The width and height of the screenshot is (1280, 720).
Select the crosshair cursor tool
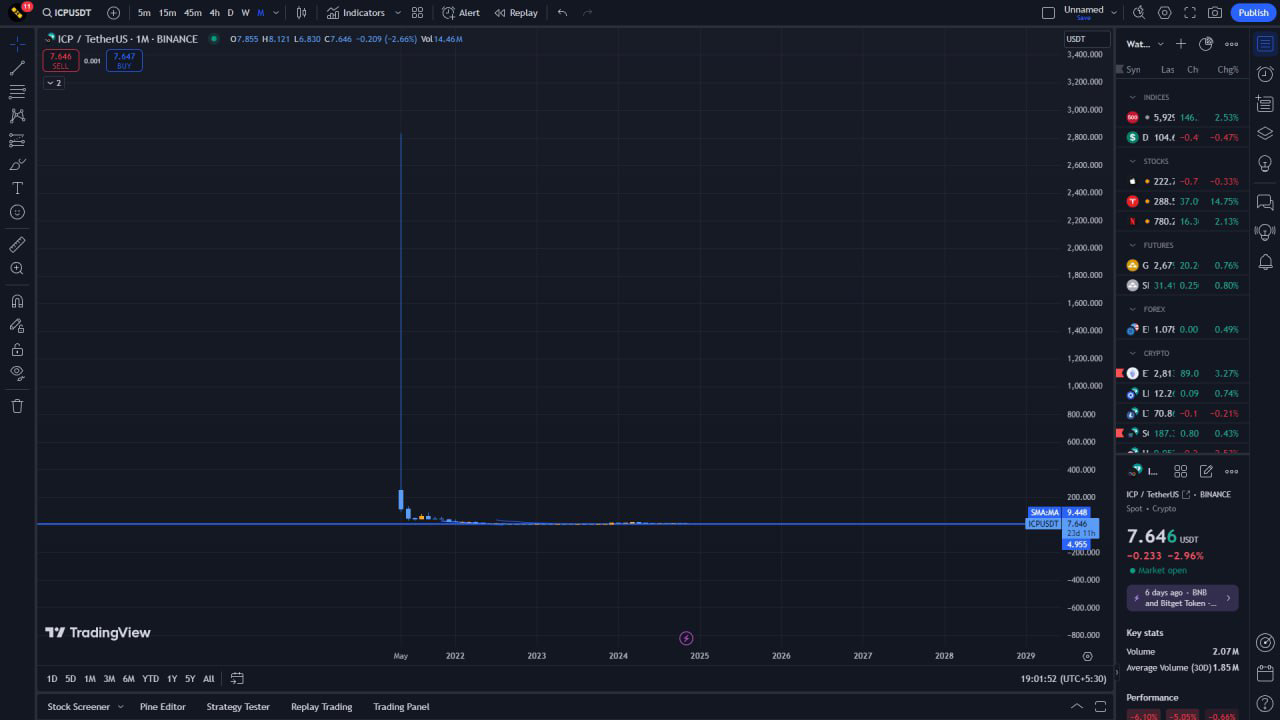point(17,44)
